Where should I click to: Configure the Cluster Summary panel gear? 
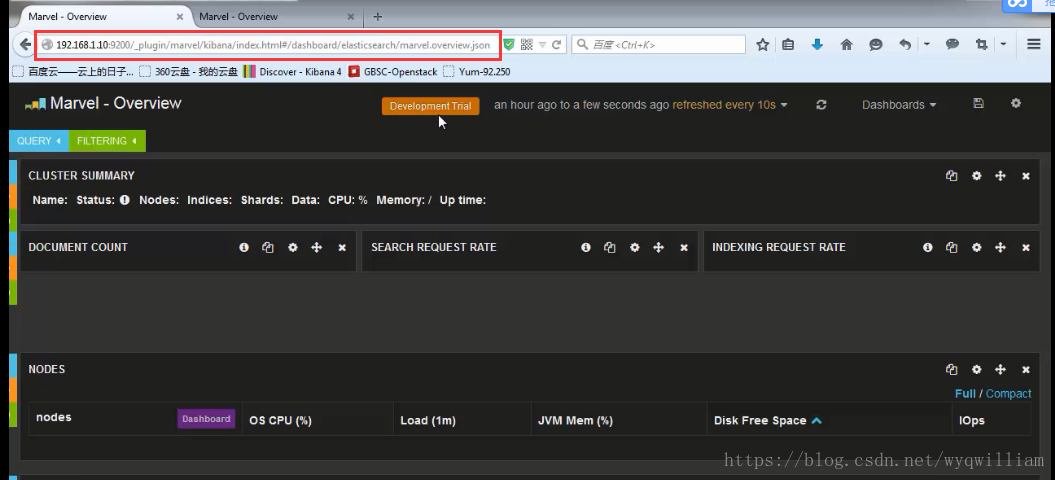[976, 176]
